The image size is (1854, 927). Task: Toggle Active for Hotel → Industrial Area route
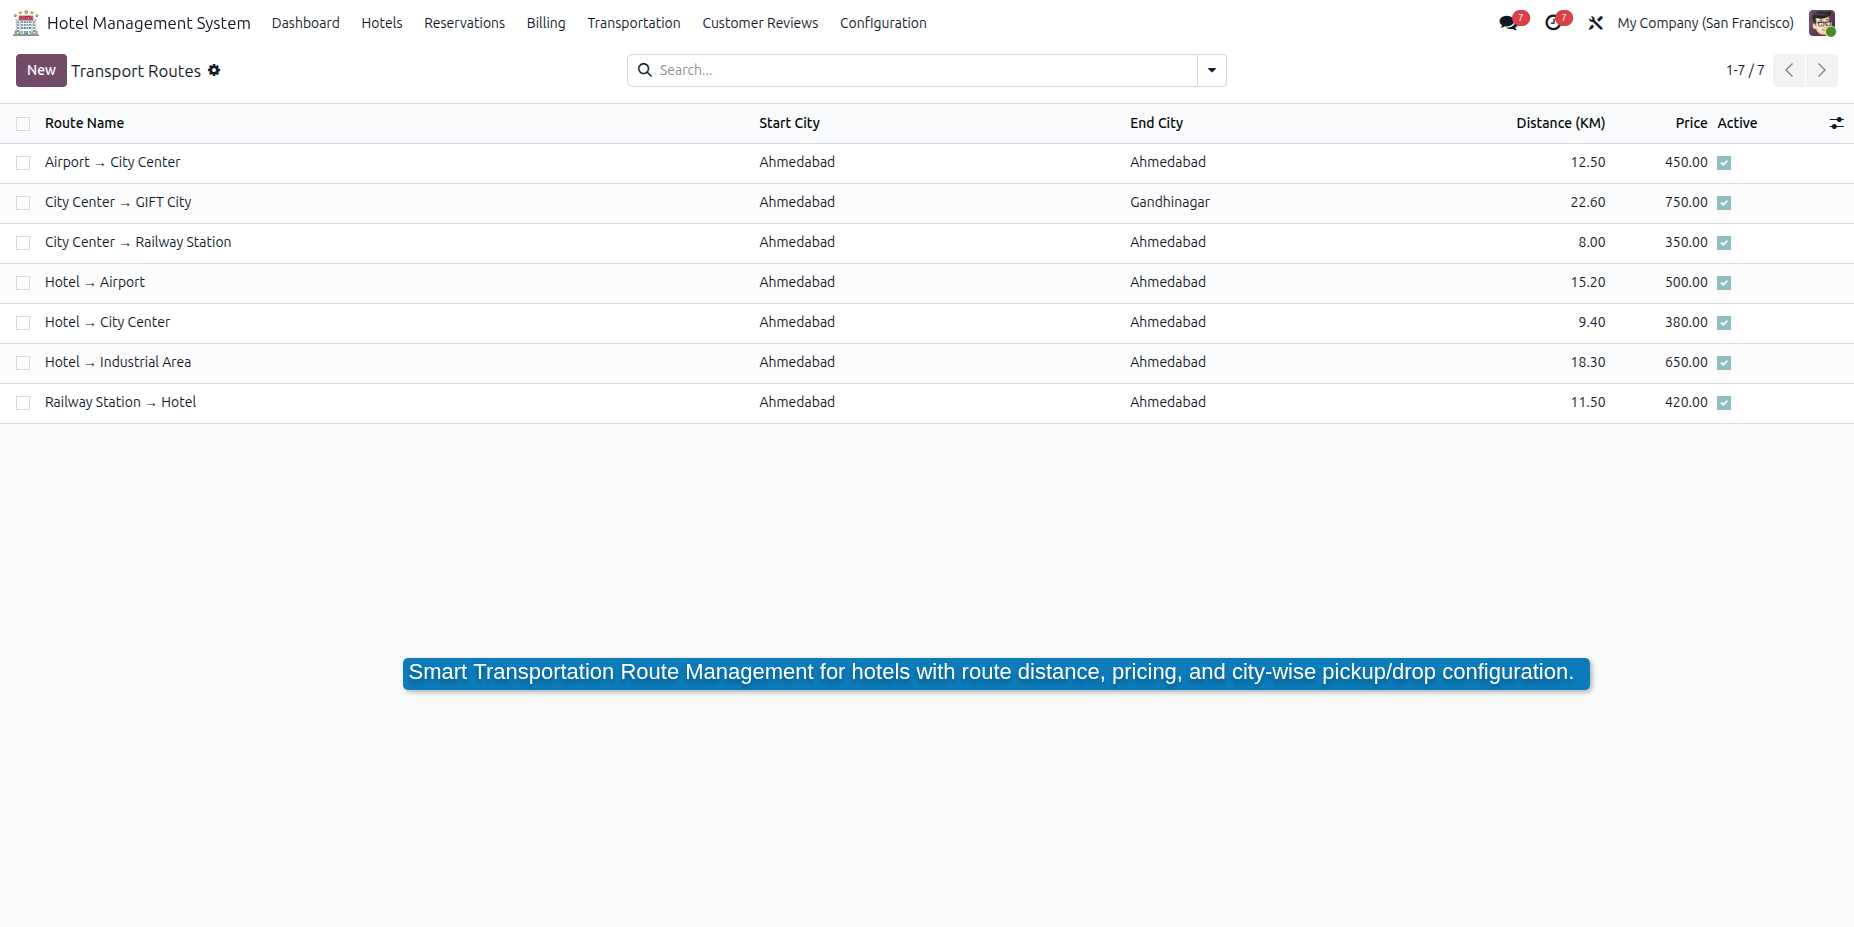point(1724,363)
